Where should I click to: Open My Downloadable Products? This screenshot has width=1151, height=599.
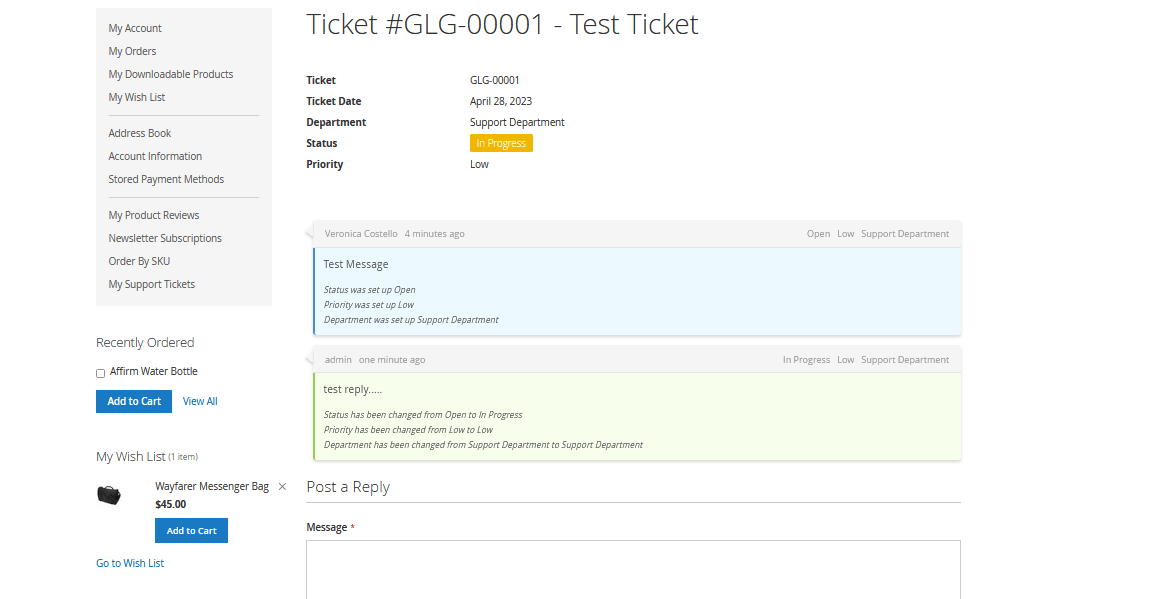[x=171, y=74]
